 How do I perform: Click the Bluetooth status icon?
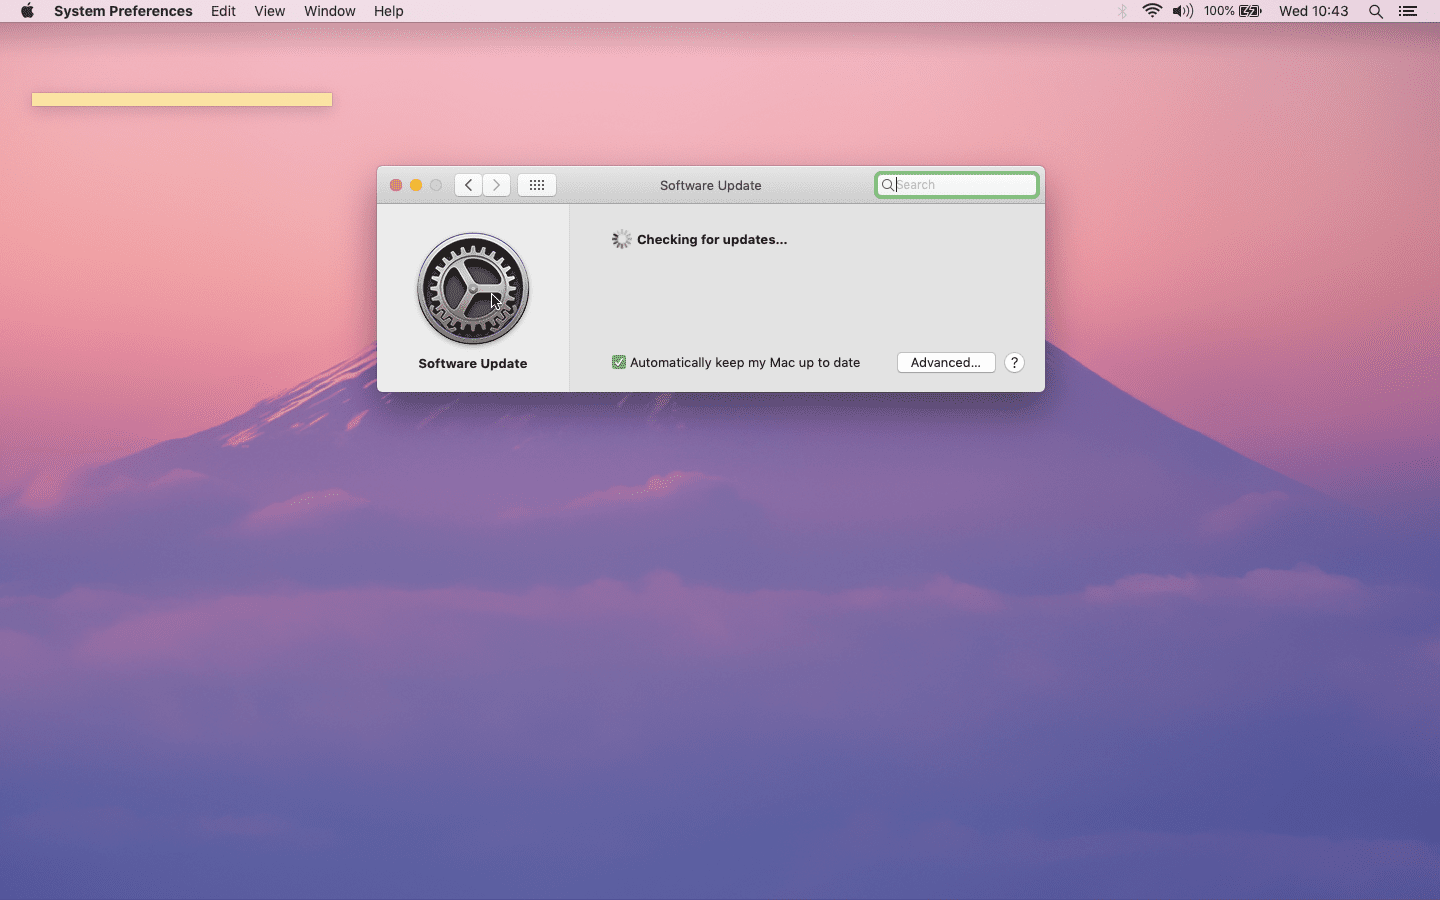[x=1122, y=11]
